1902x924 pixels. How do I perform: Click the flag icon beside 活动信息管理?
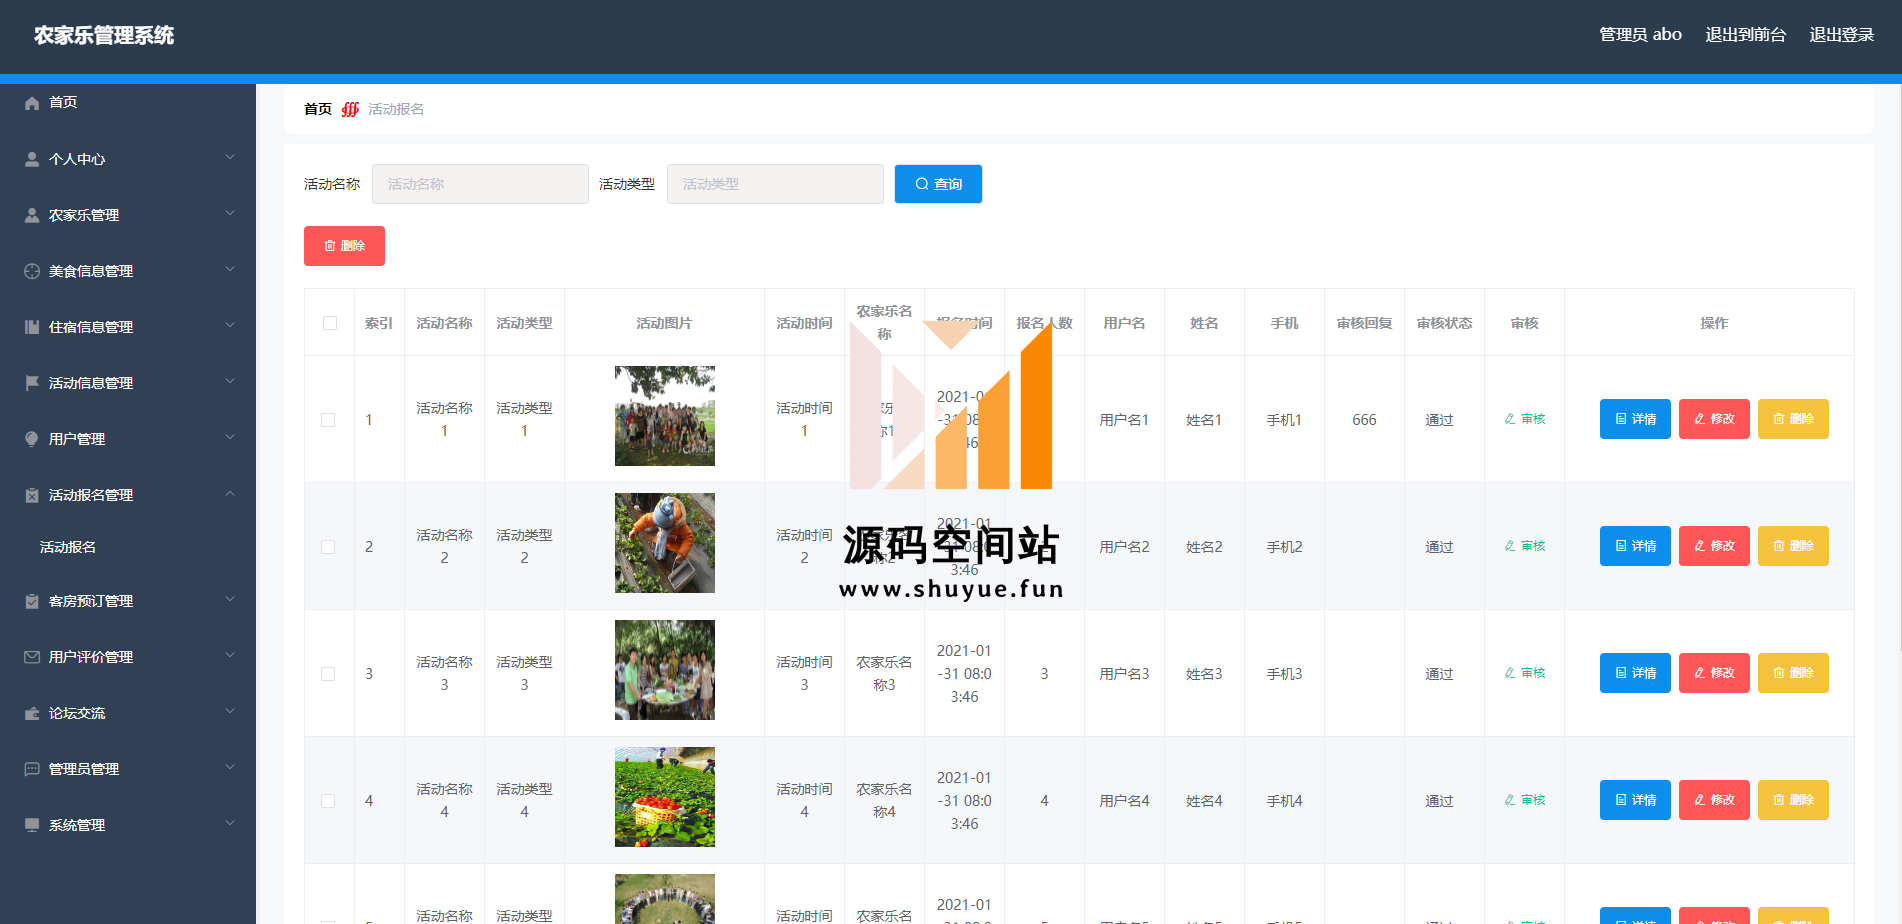pos(32,383)
